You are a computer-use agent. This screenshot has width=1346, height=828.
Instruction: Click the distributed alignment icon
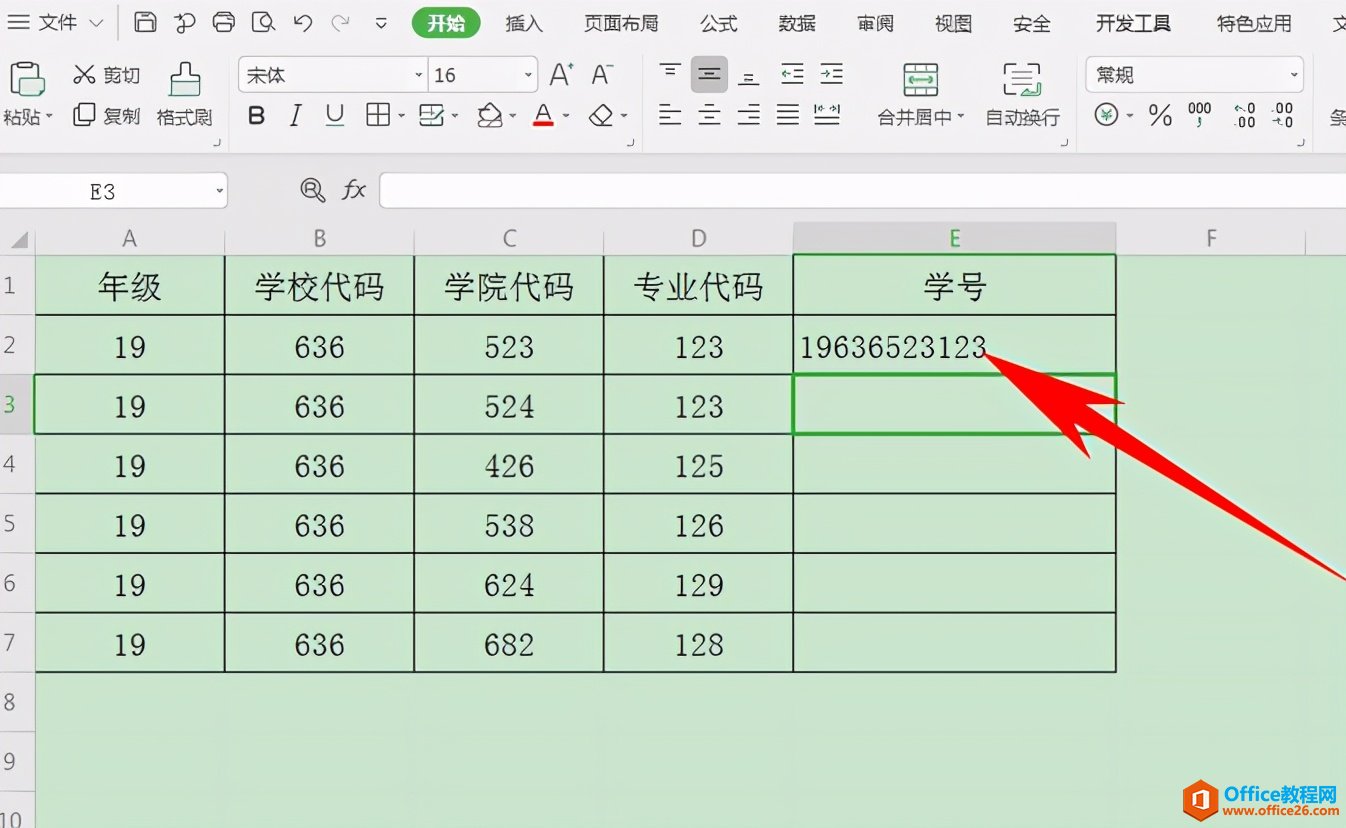tap(827, 116)
